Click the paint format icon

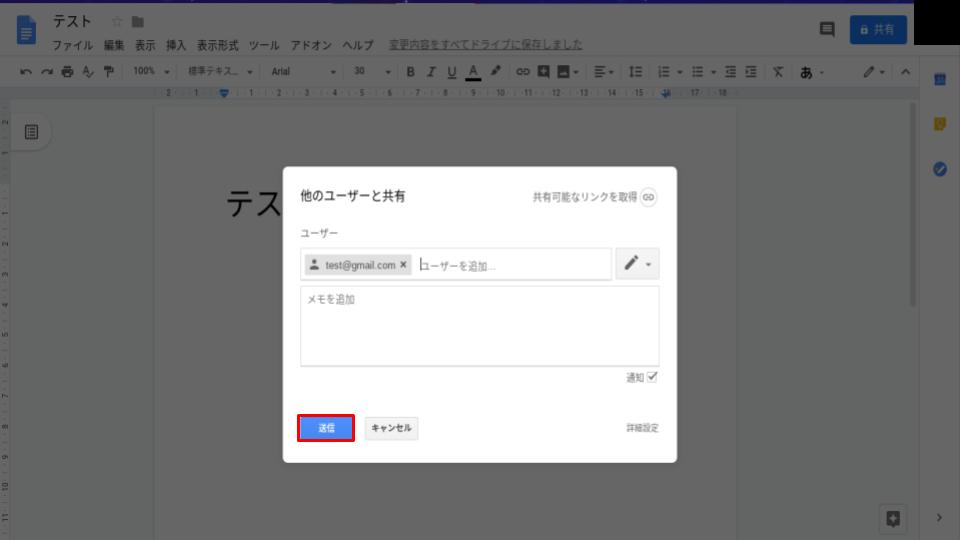pyautogui.click(x=109, y=72)
